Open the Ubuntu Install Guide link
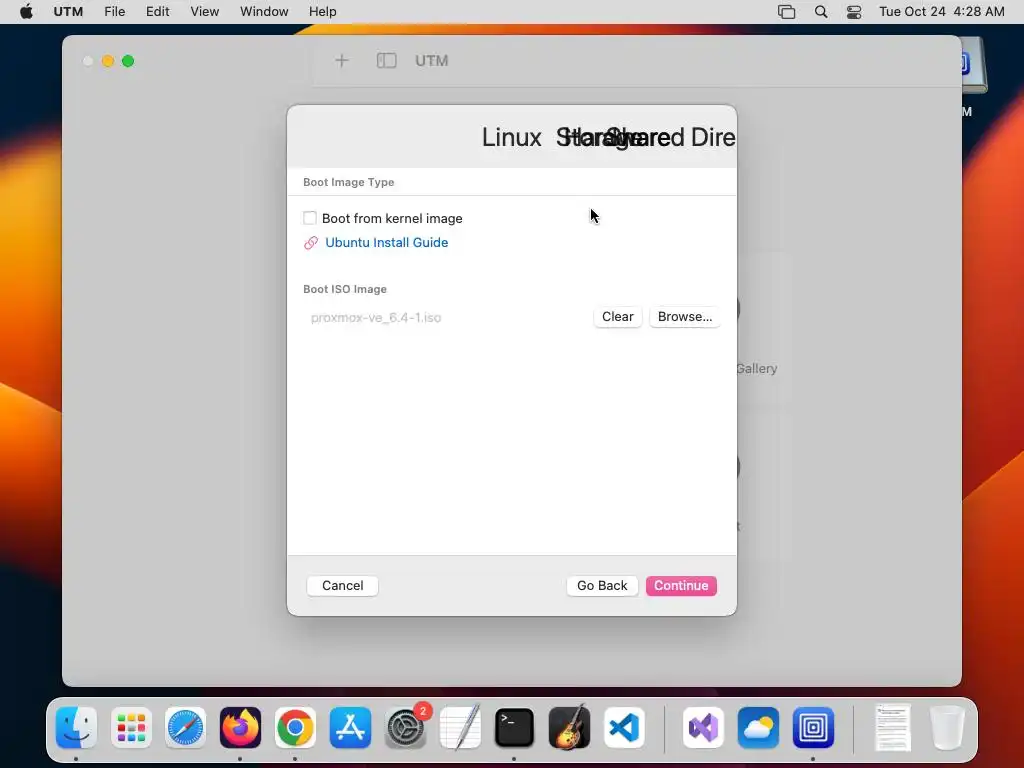 coord(387,242)
